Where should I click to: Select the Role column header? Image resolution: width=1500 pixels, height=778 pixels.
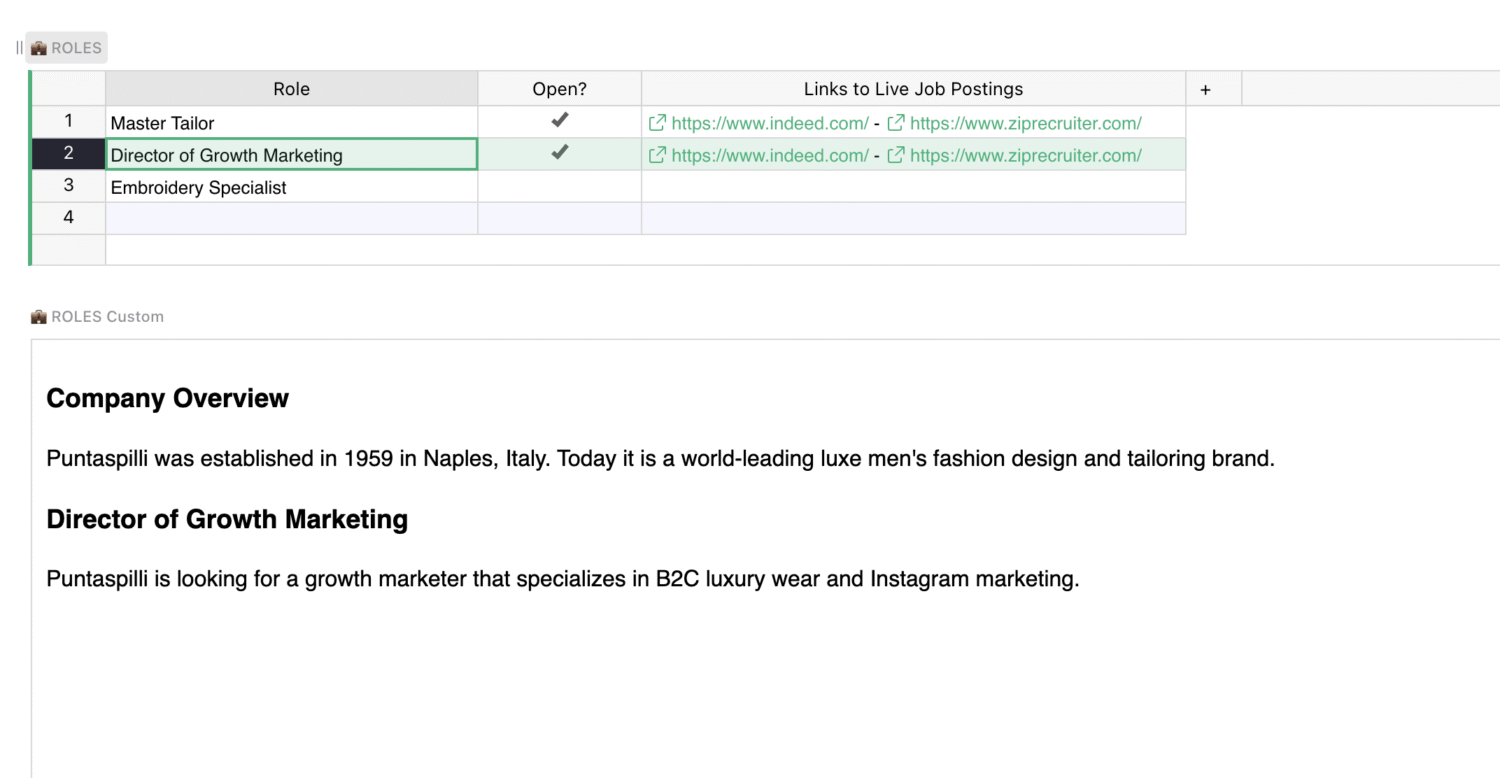tap(291, 89)
